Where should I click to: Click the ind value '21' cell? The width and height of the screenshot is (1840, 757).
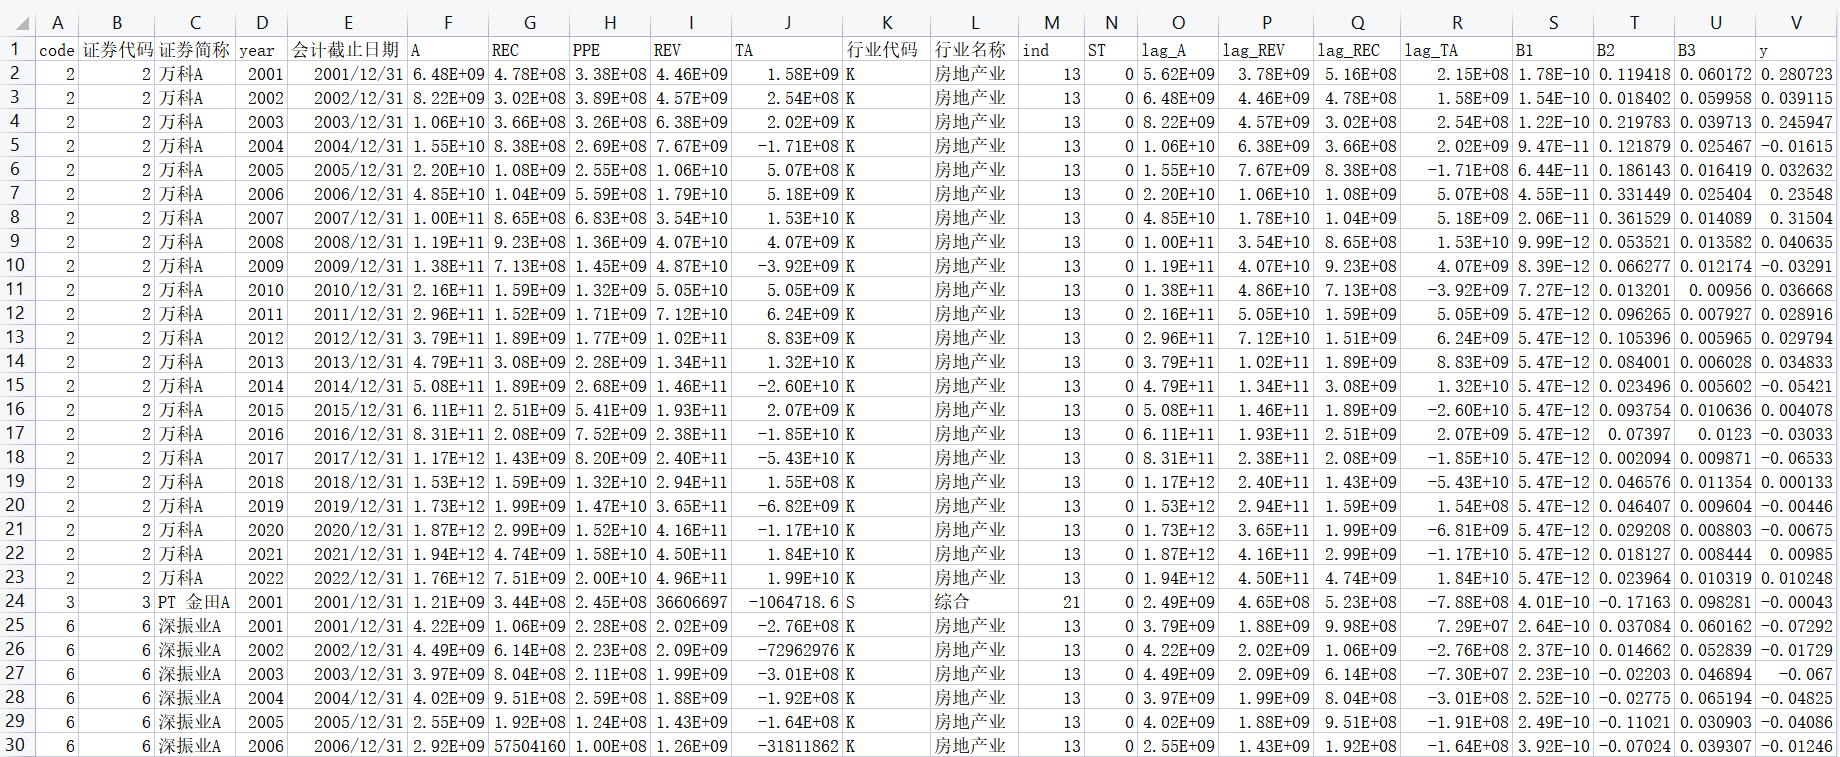coord(1052,602)
